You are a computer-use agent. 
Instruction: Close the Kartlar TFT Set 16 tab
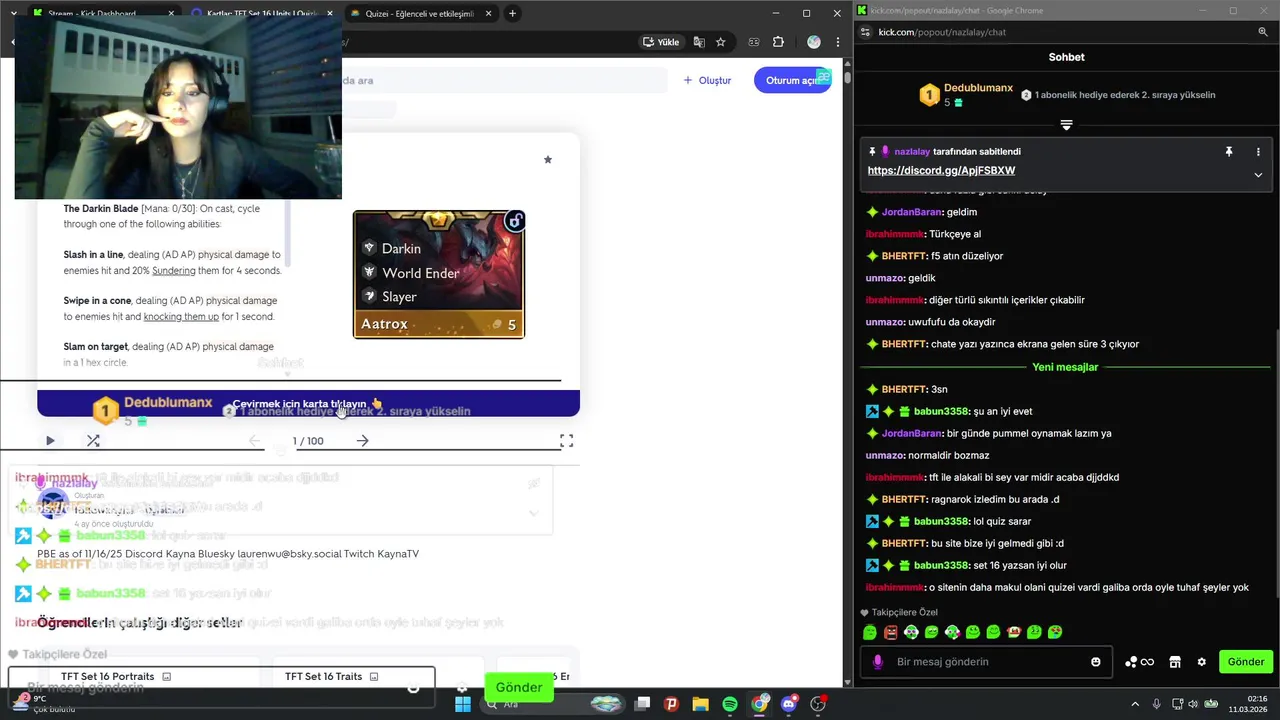(x=329, y=13)
